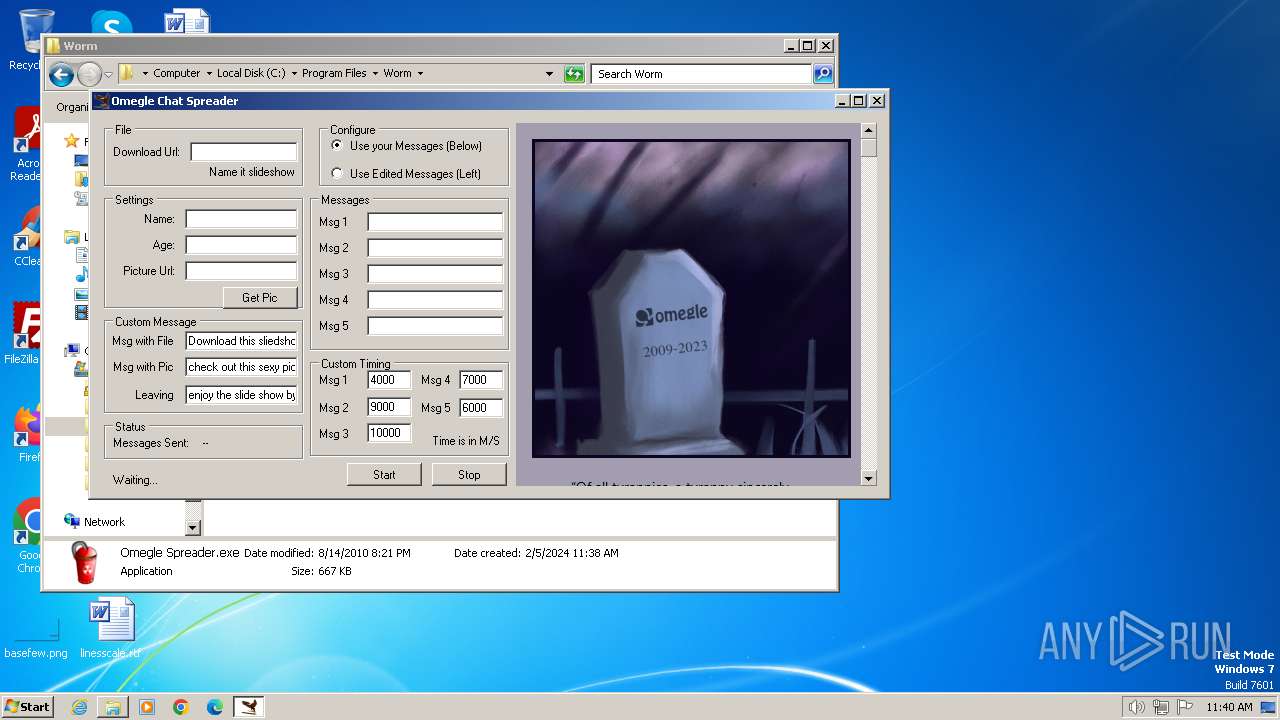Open Internet Explorer from the taskbar
Viewport: 1280px width, 720px height.
coord(79,707)
